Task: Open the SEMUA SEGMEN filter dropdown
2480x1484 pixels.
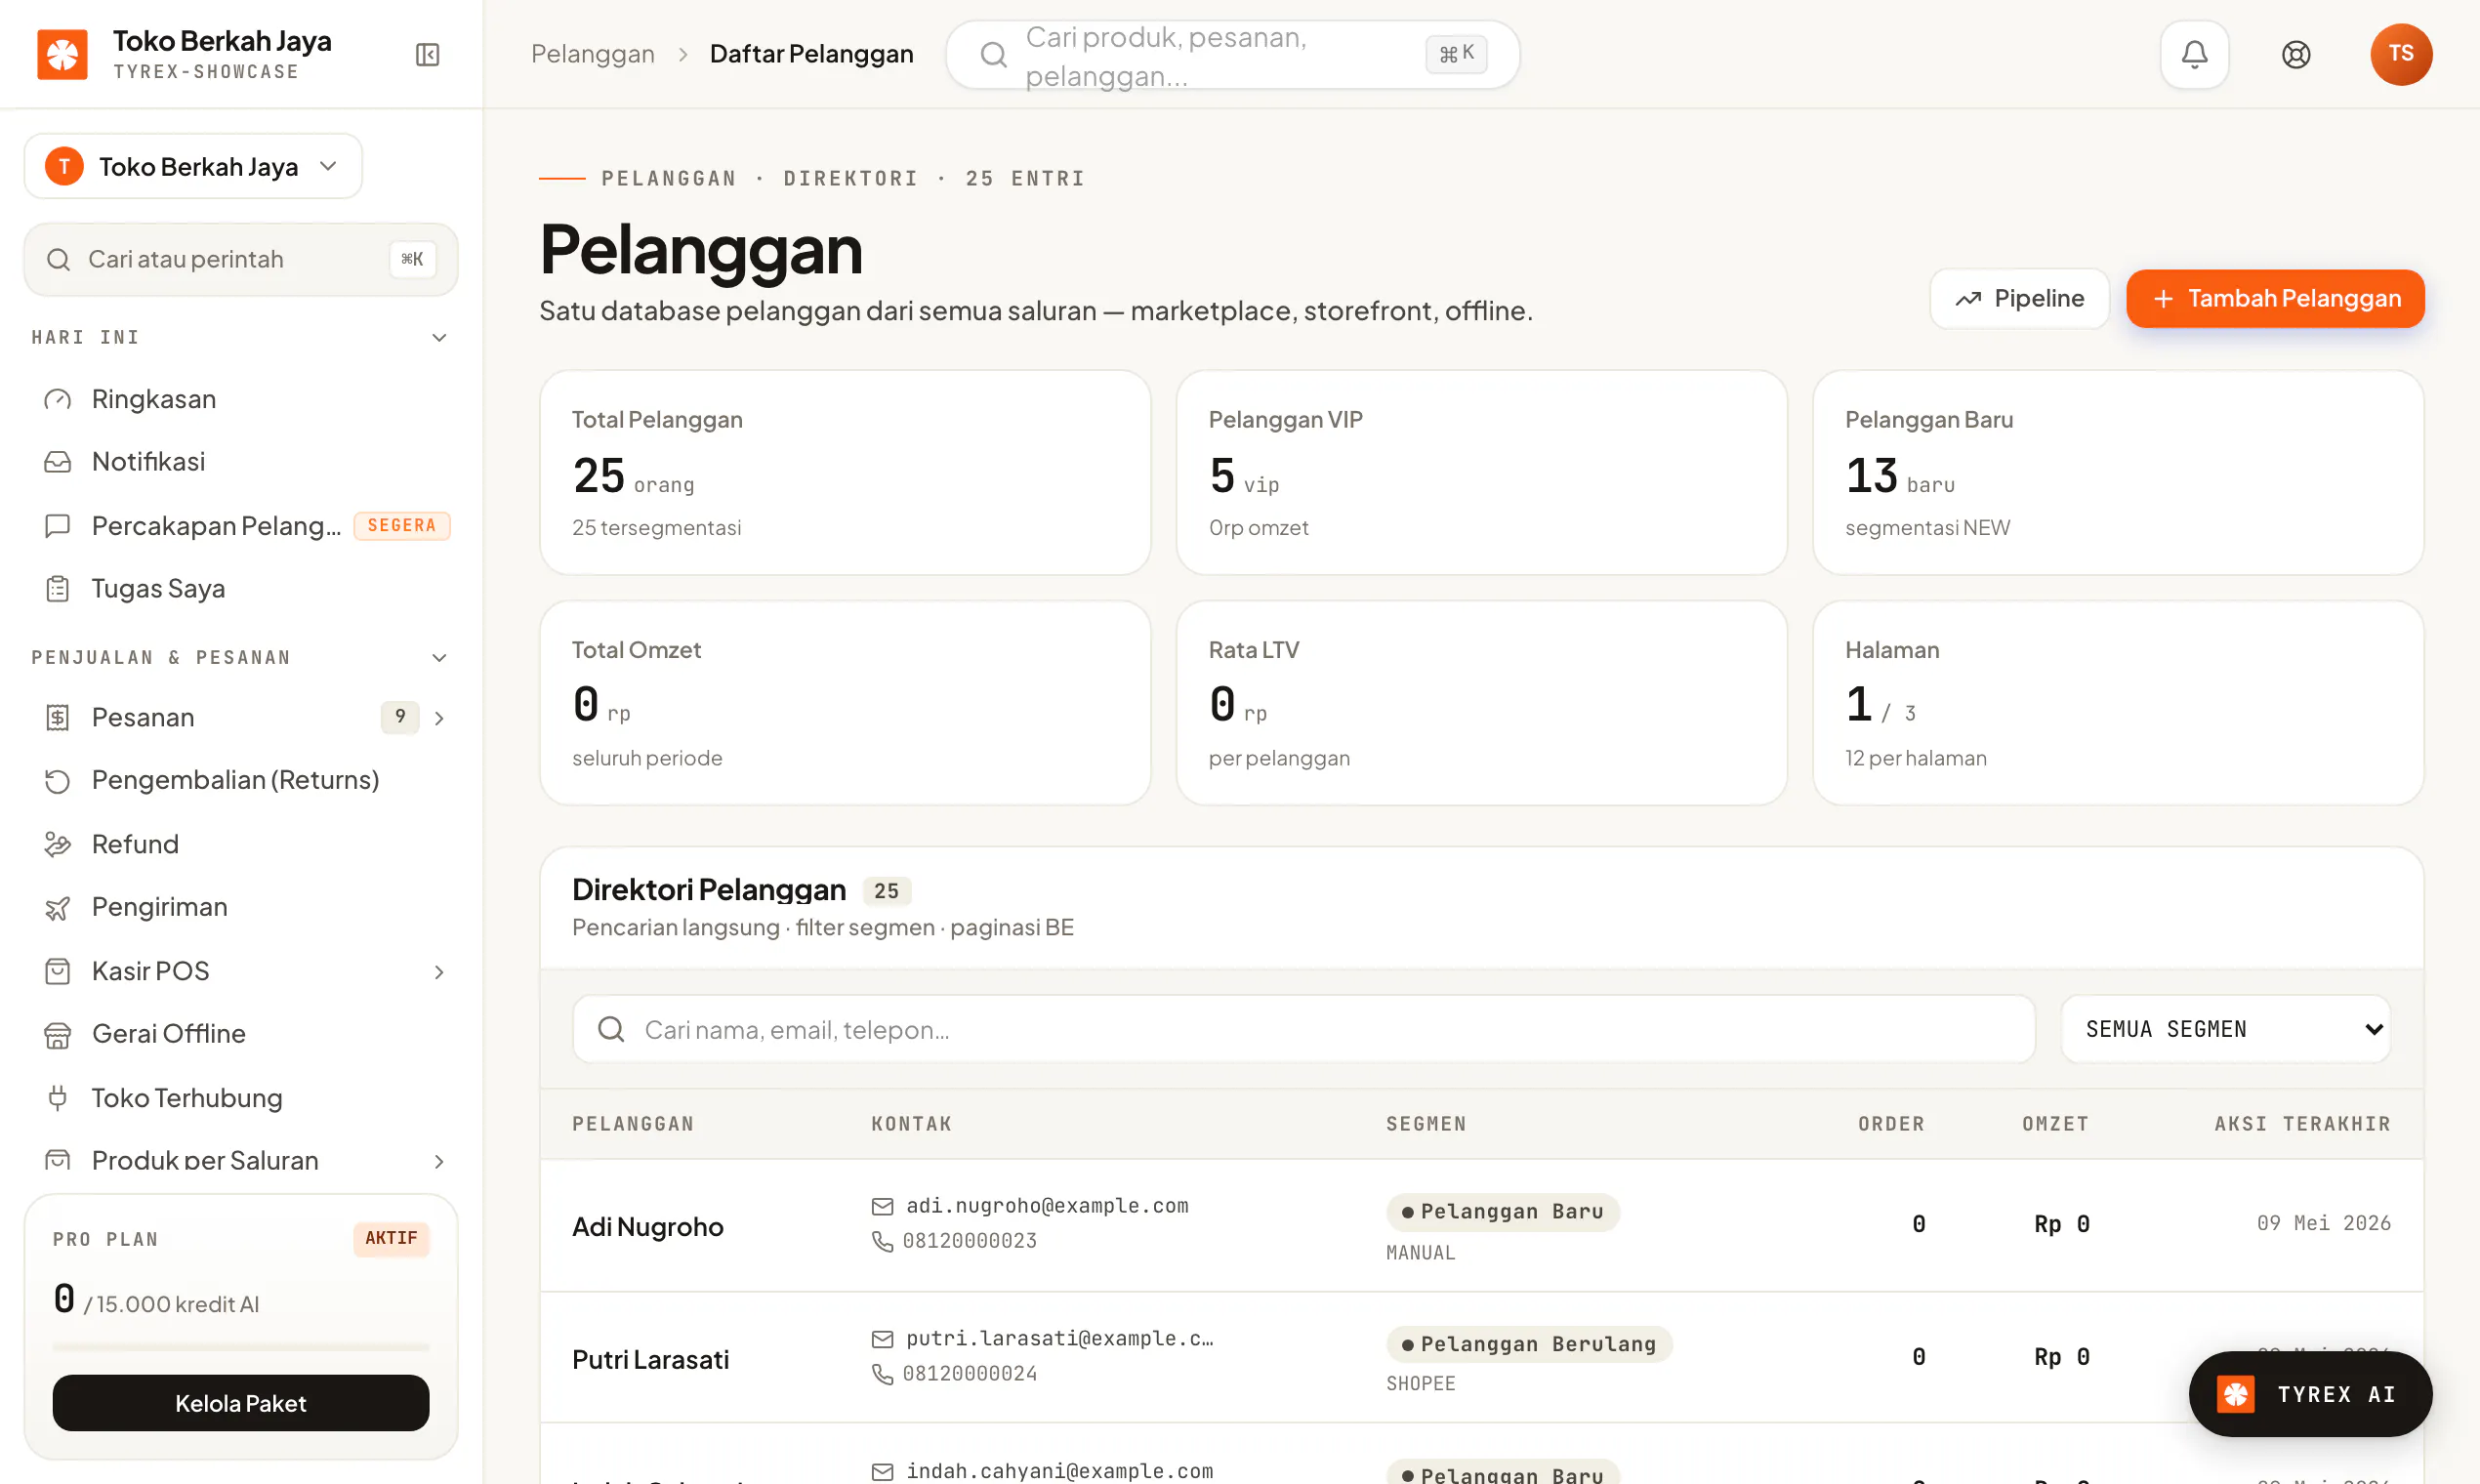Action: 2225,1029
